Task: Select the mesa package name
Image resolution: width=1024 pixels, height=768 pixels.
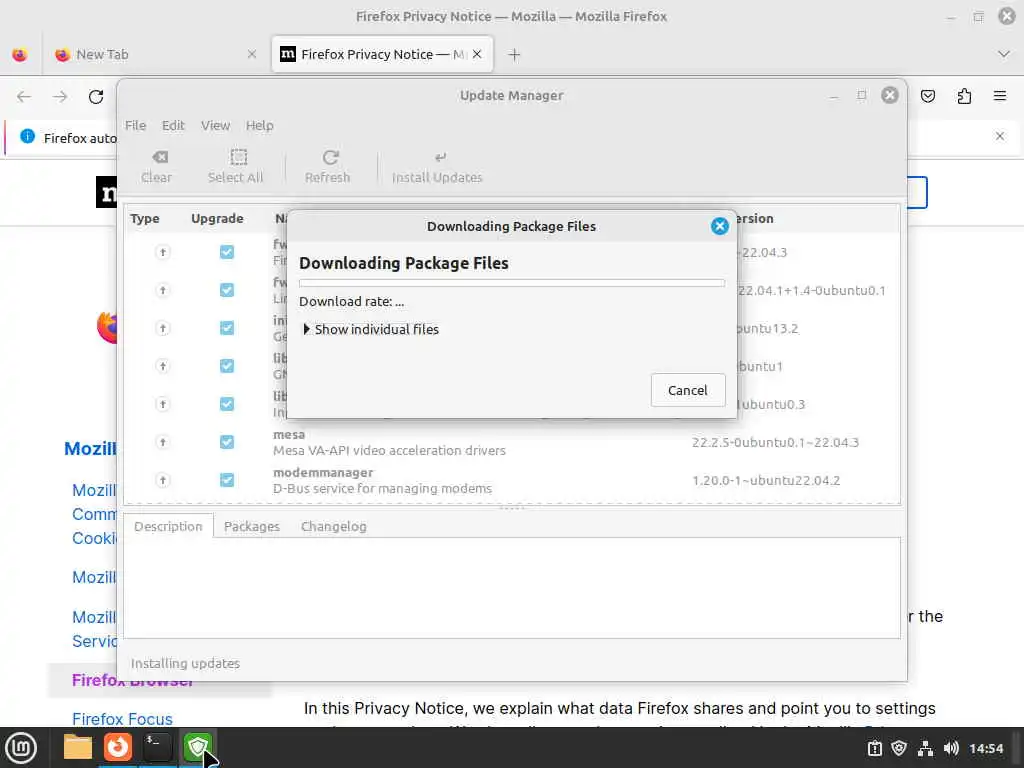Action: coord(289,434)
